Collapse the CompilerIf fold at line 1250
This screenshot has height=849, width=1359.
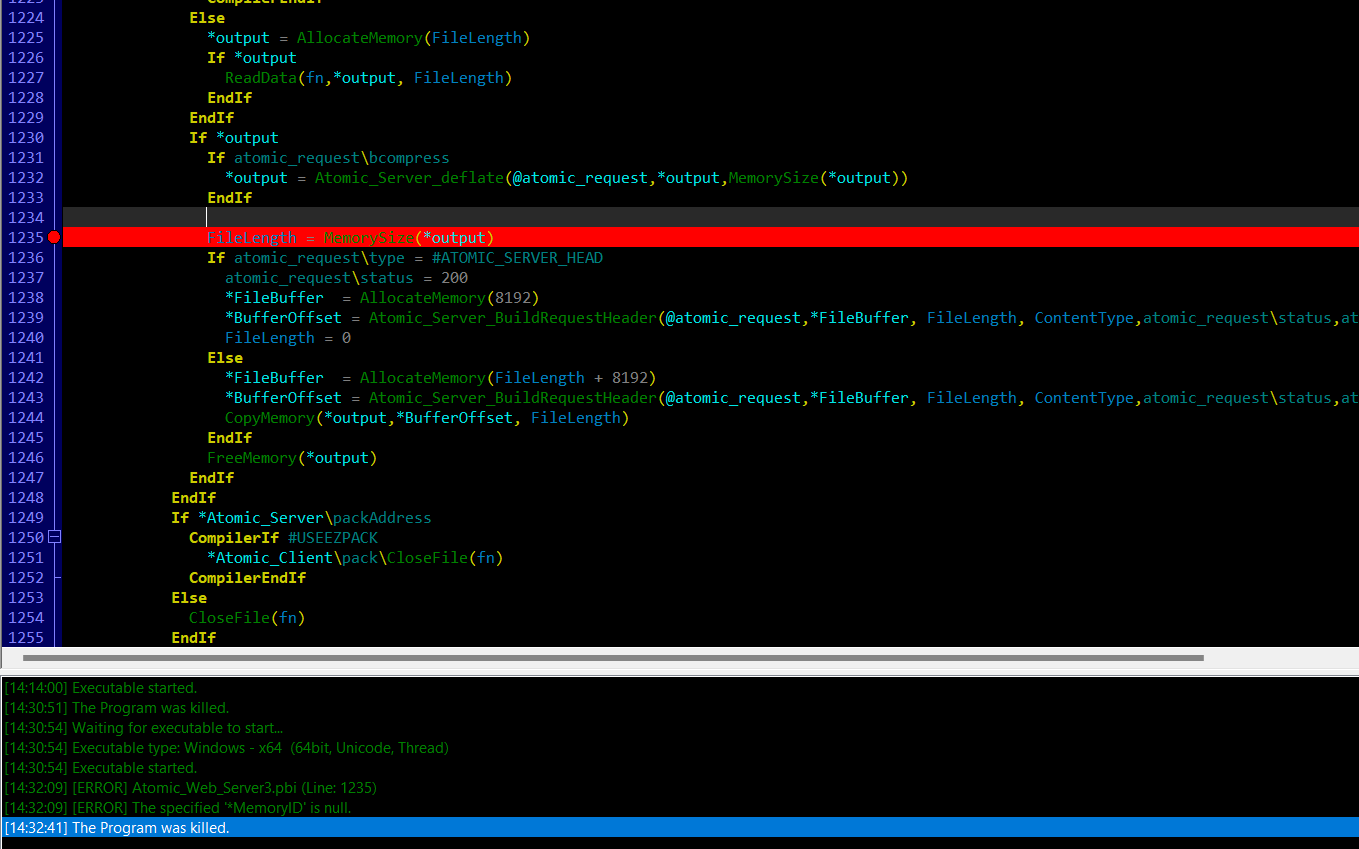point(54,537)
